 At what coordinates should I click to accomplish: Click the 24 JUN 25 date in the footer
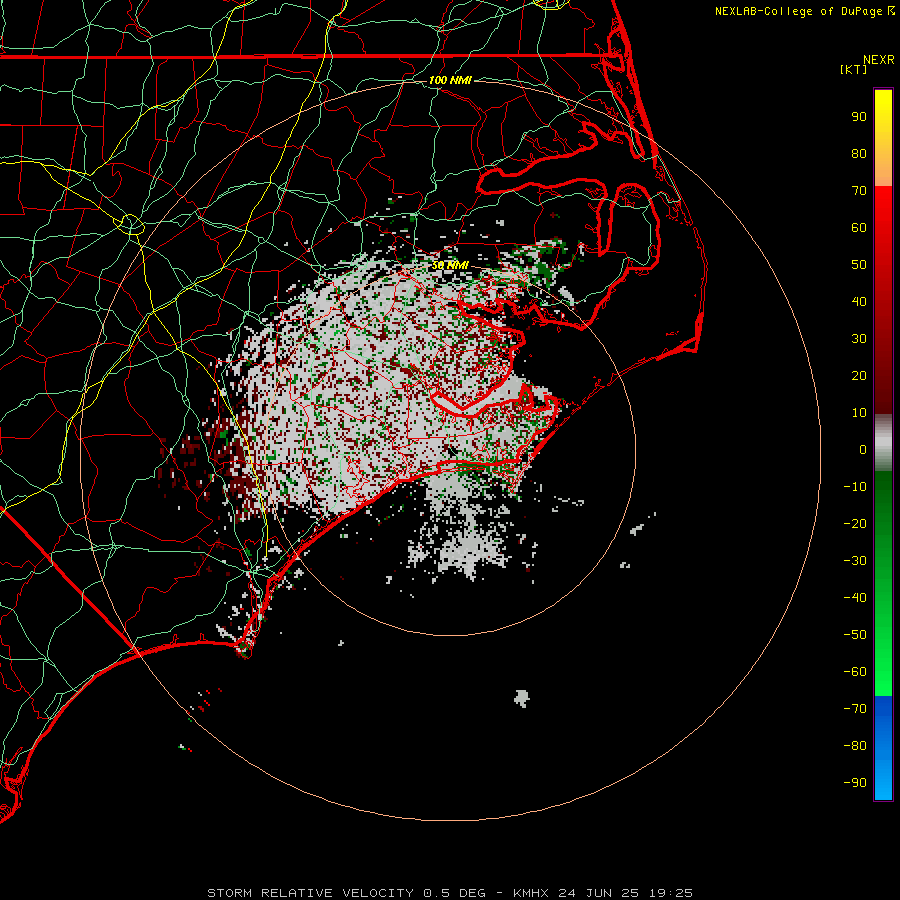pyautogui.click(x=599, y=893)
